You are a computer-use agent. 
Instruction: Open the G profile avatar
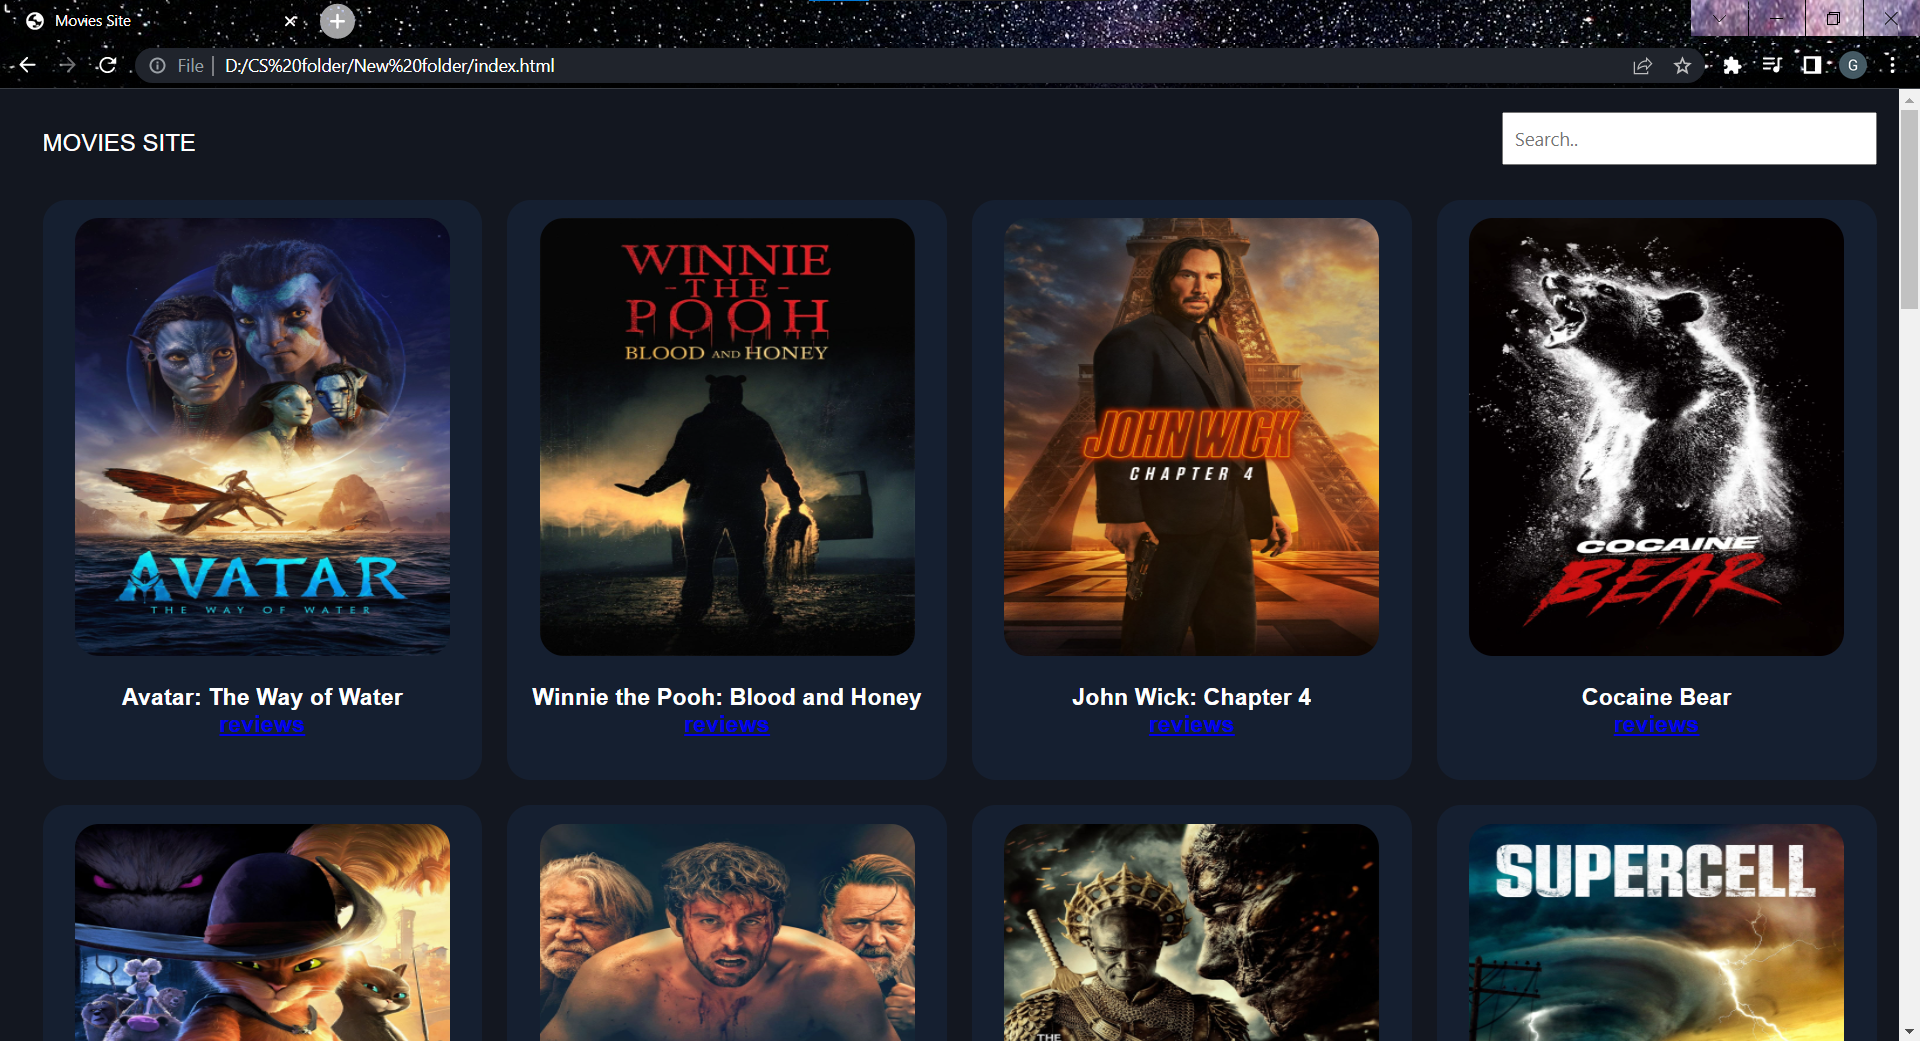[x=1852, y=65]
